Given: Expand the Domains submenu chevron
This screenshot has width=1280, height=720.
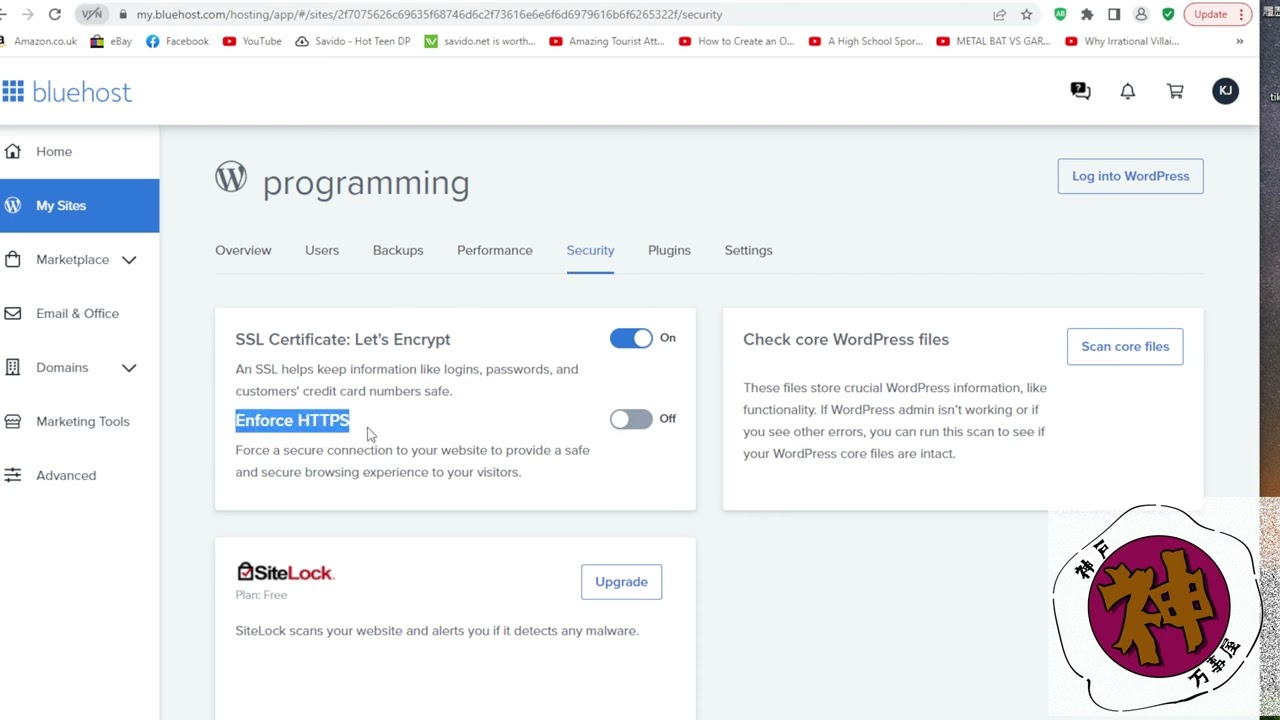Looking at the screenshot, I should [129, 367].
